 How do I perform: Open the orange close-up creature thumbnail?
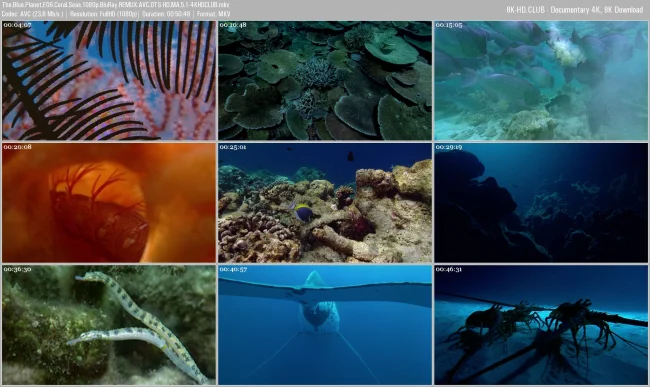tap(109, 203)
